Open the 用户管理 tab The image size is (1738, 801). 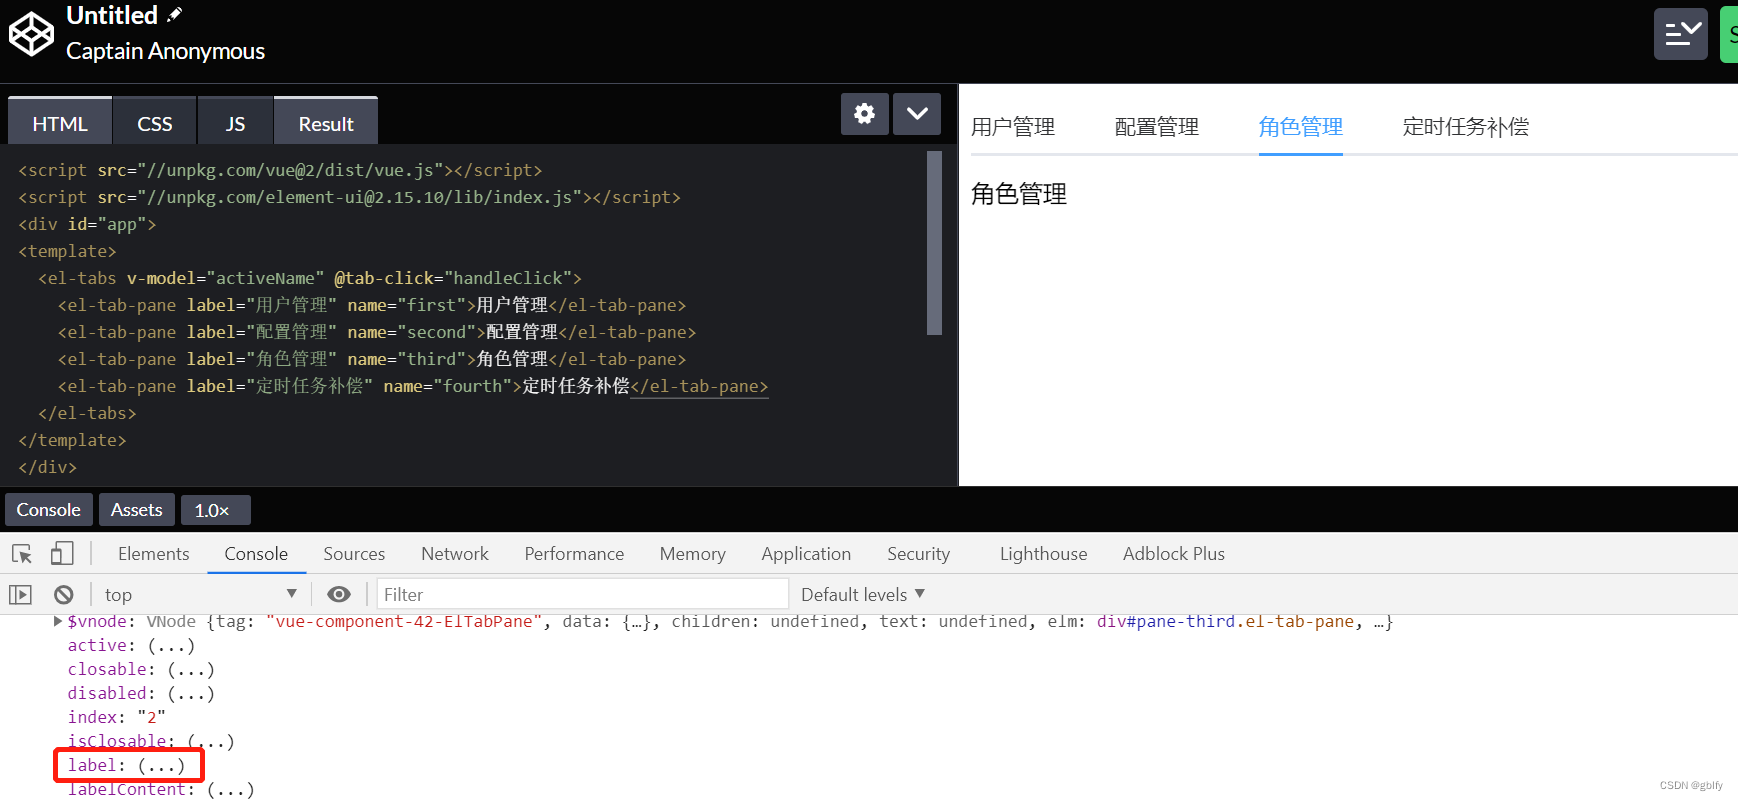point(1013,127)
